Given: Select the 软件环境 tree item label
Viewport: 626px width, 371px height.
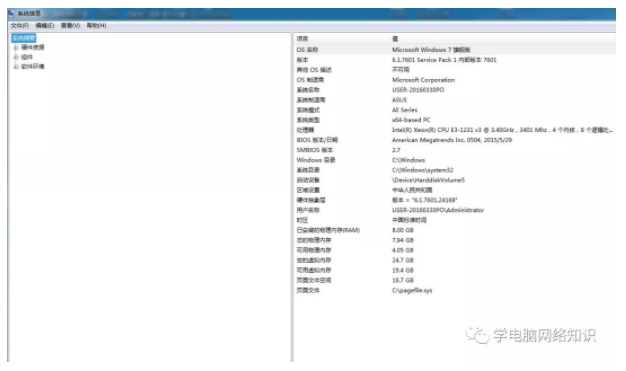Looking at the screenshot, I should pos(33,67).
